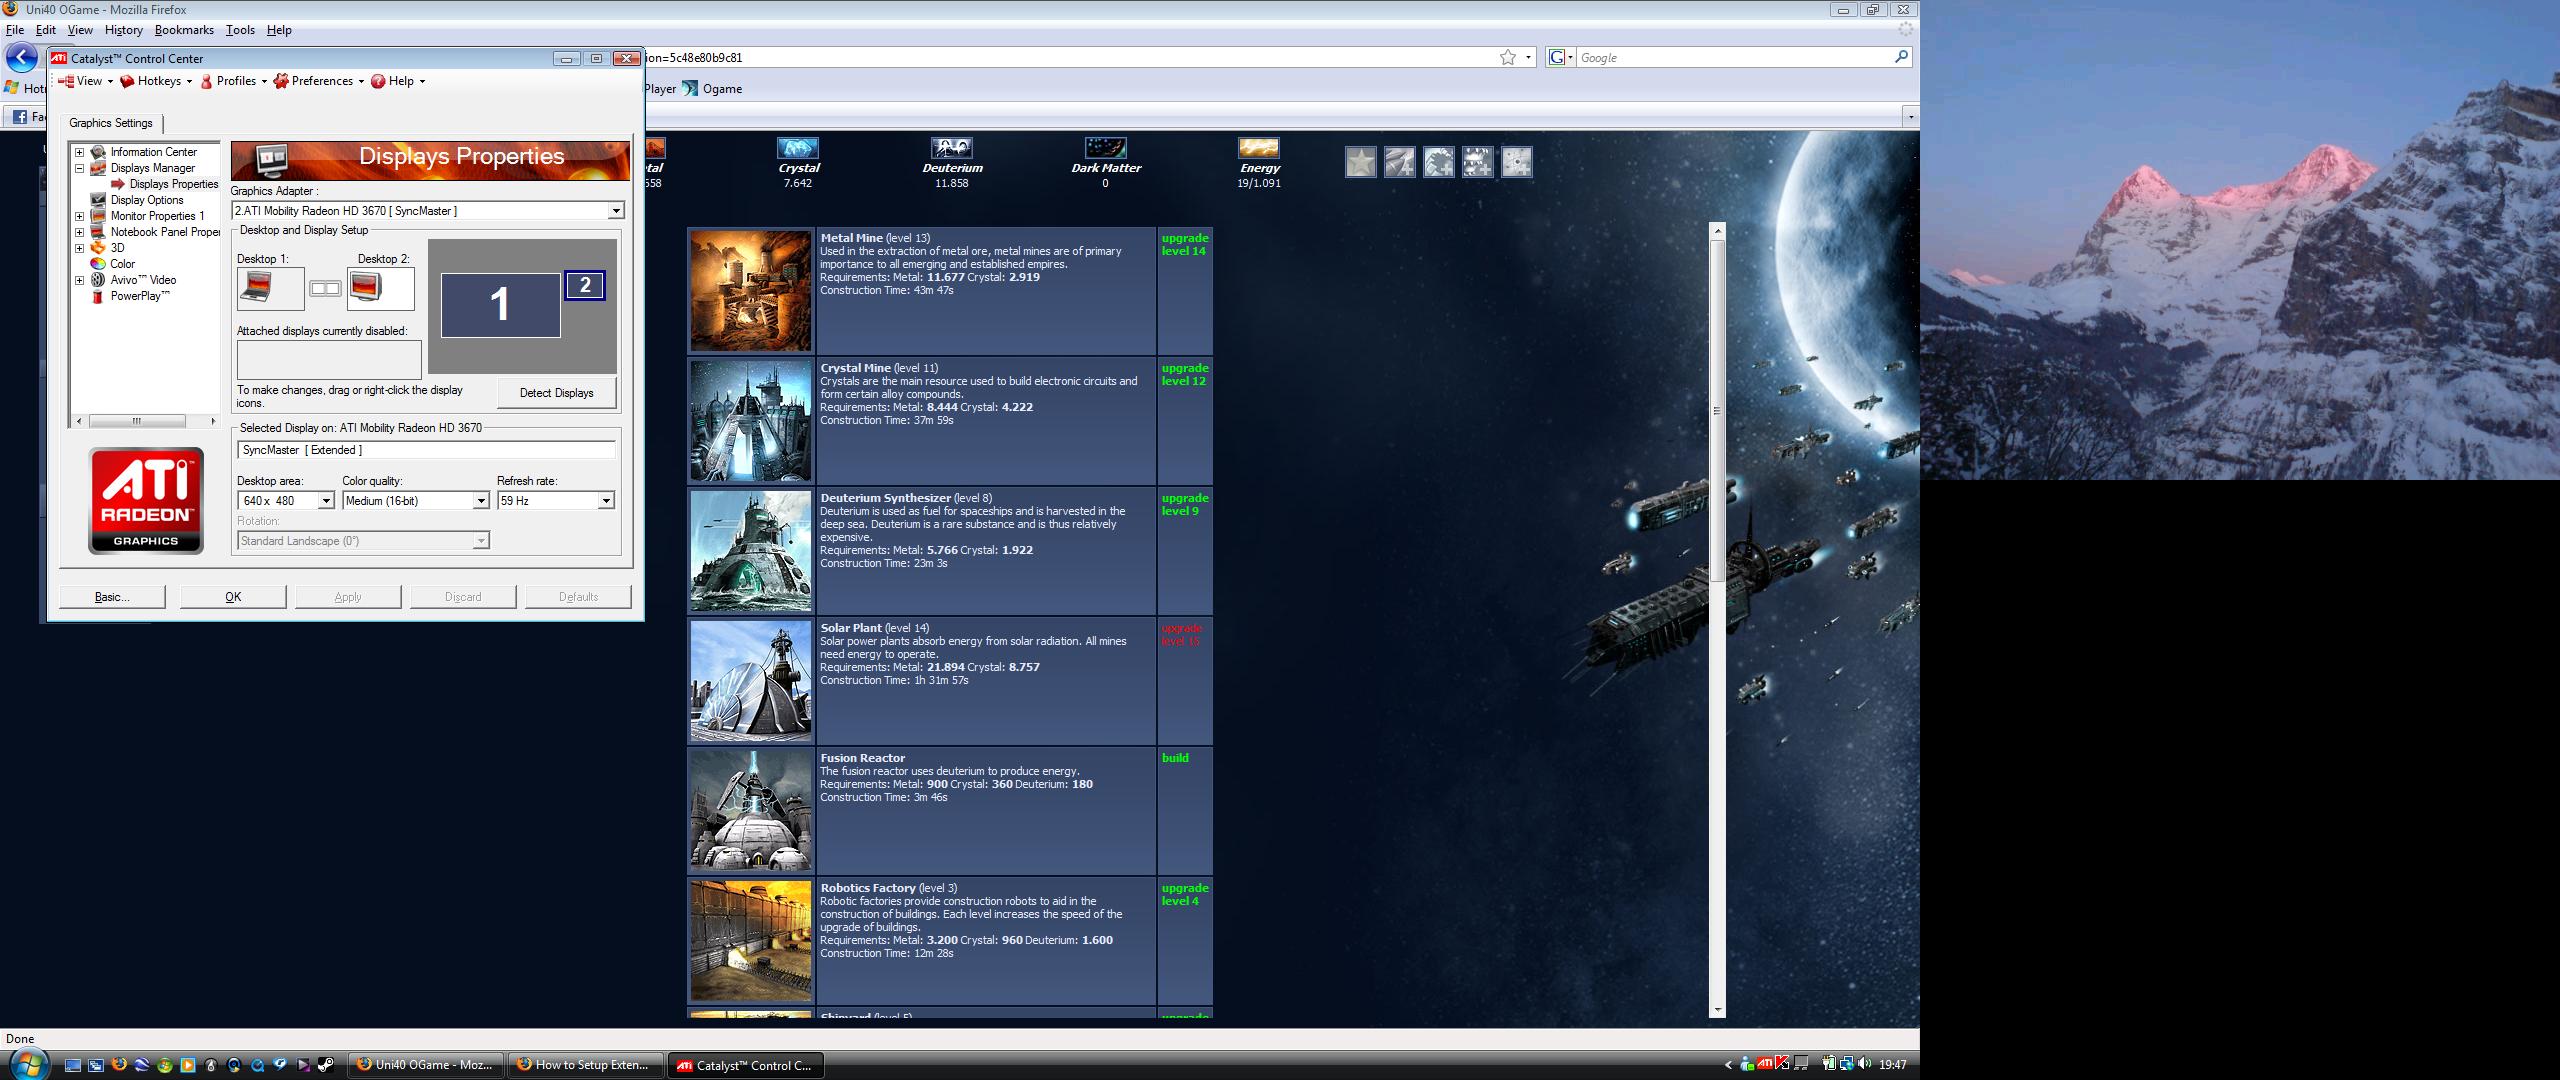The image size is (2560, 1080).
Task: Select the small display 2 rectangle
Action: click(585, 286)
